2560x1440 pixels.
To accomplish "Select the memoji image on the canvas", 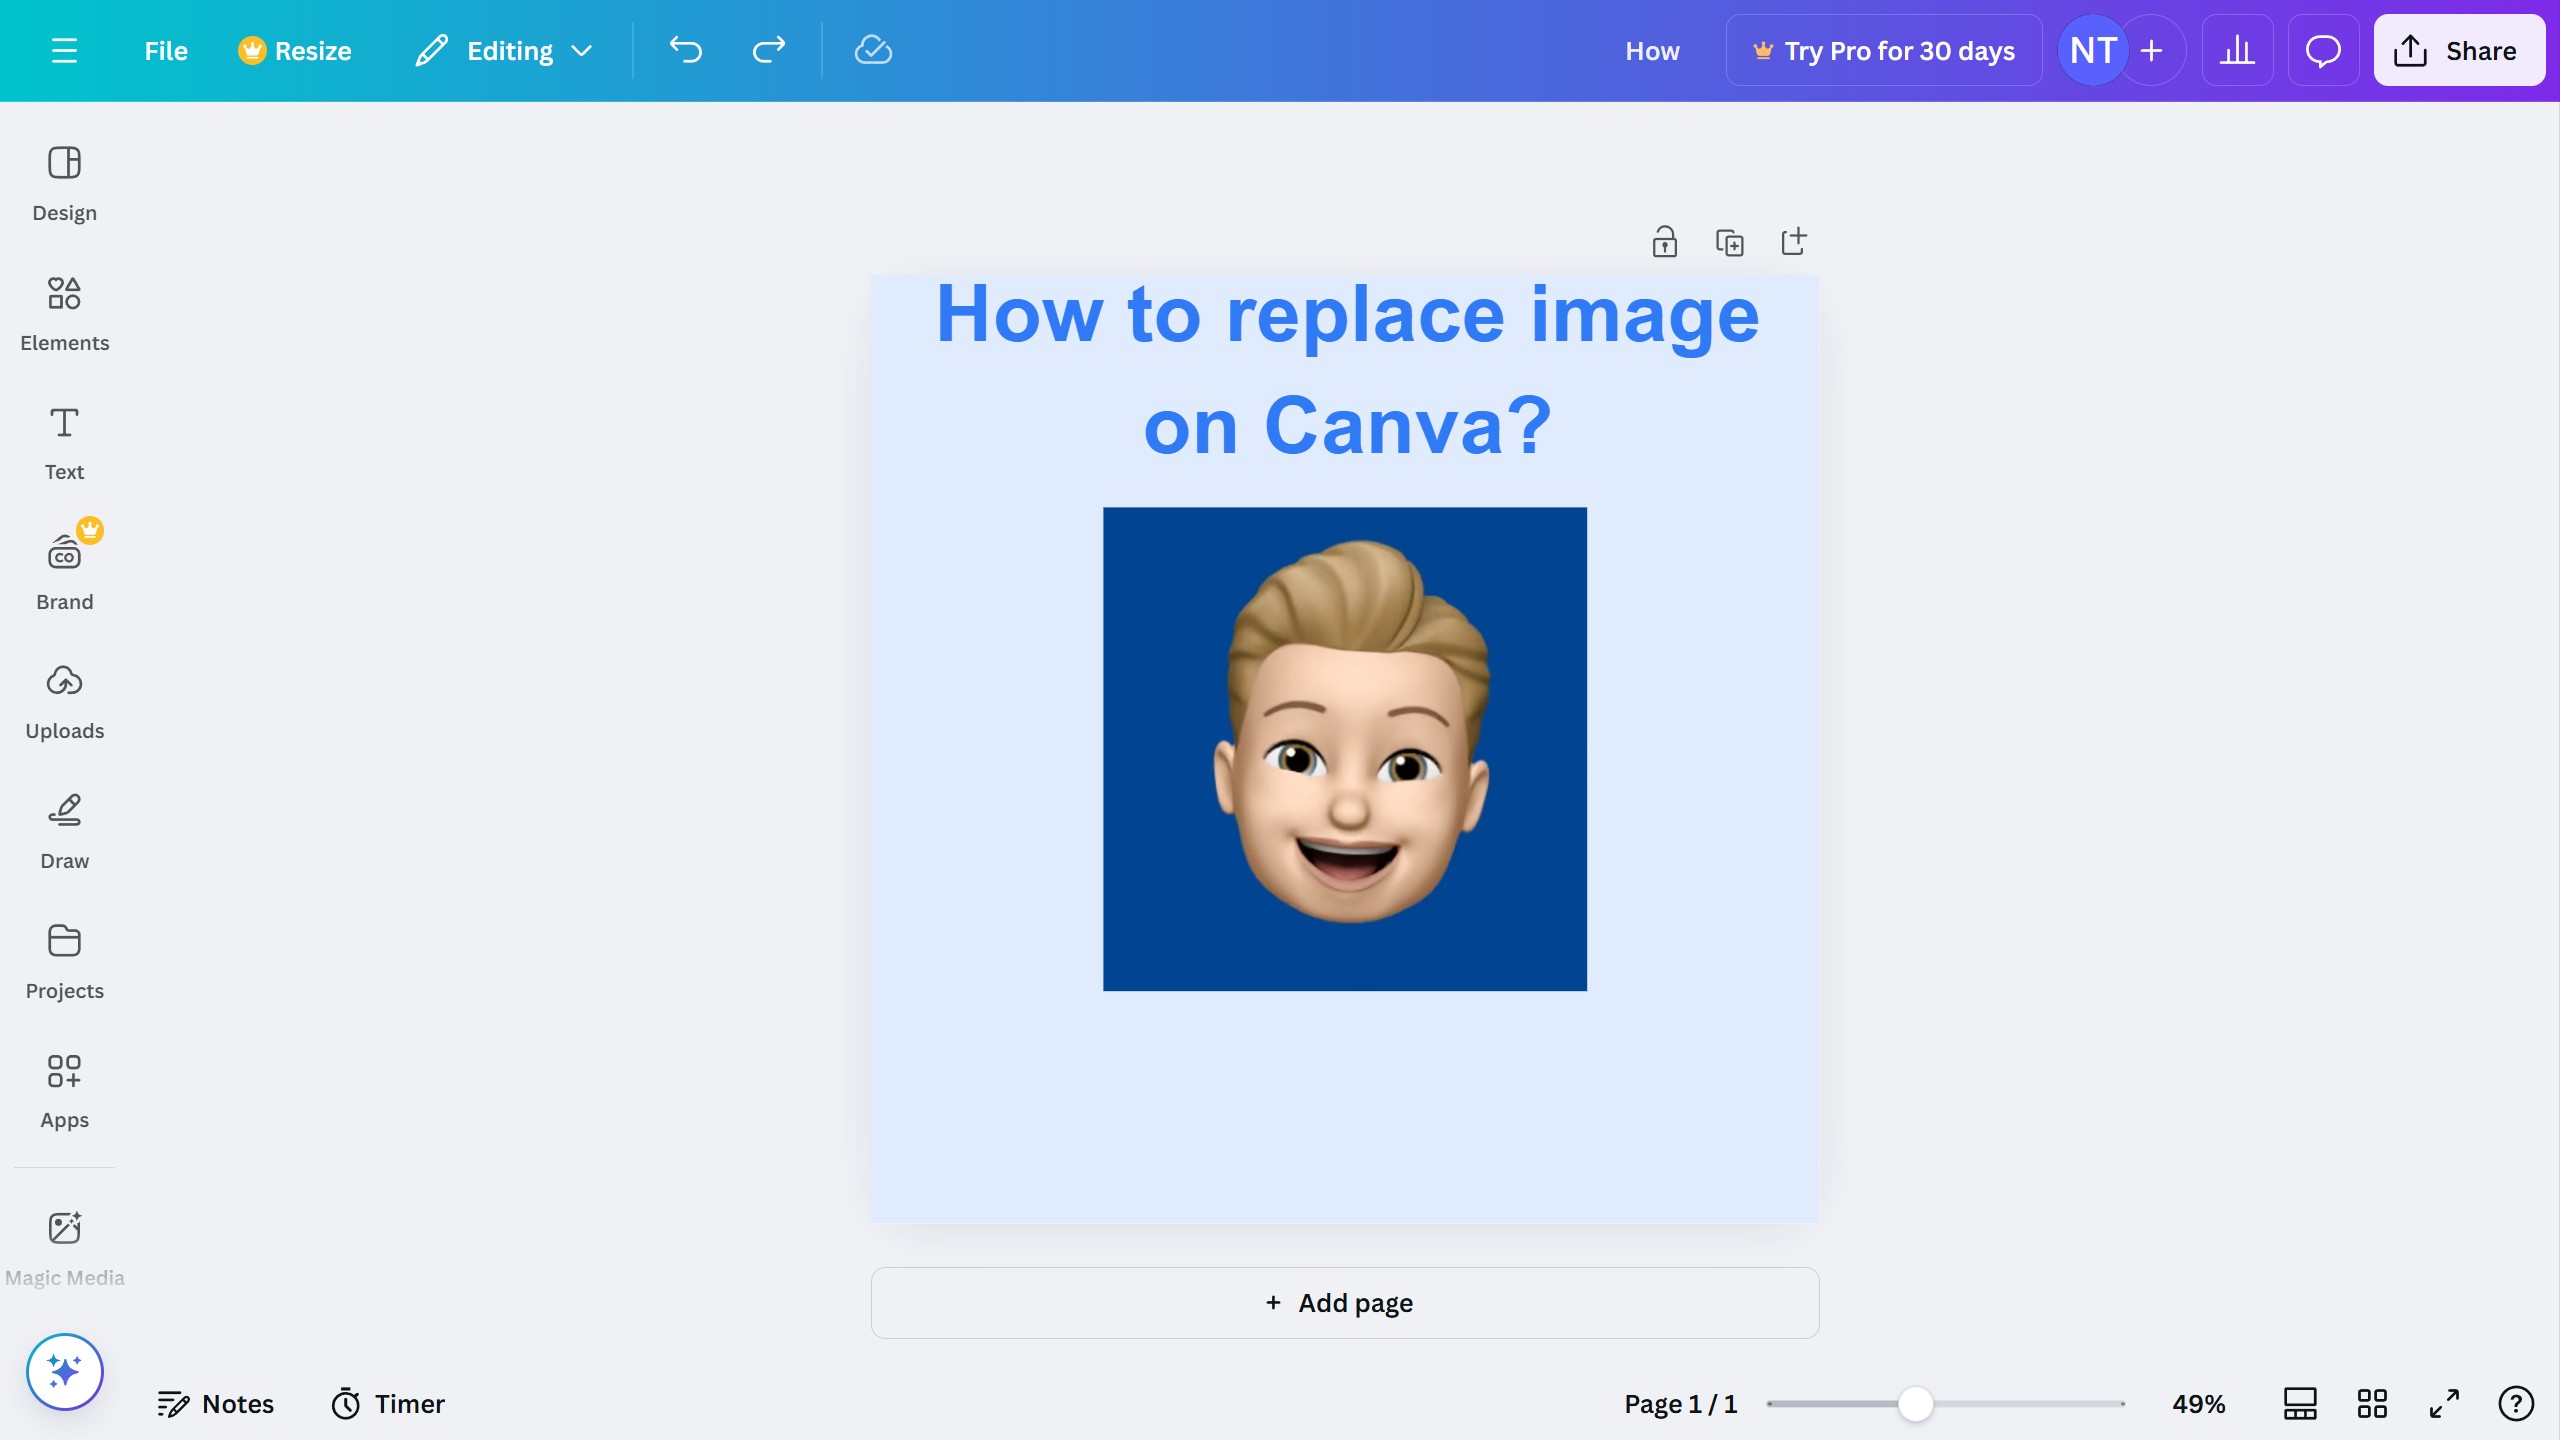I will 1344,750.
